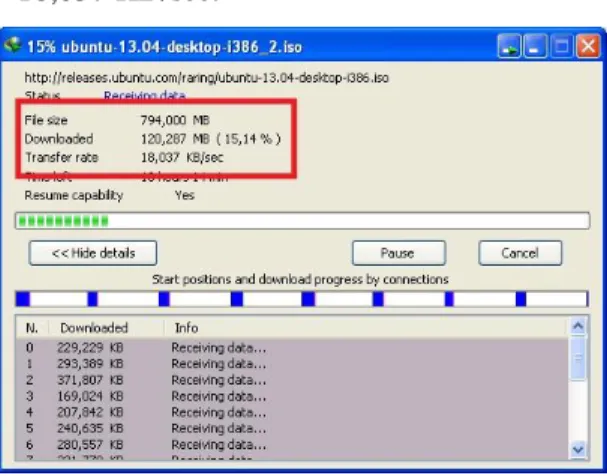Image resolution: width=607 pixels, height=476 pixels.
Task: Select connection row 207,842 KB
Action: (x=293, y=413)
